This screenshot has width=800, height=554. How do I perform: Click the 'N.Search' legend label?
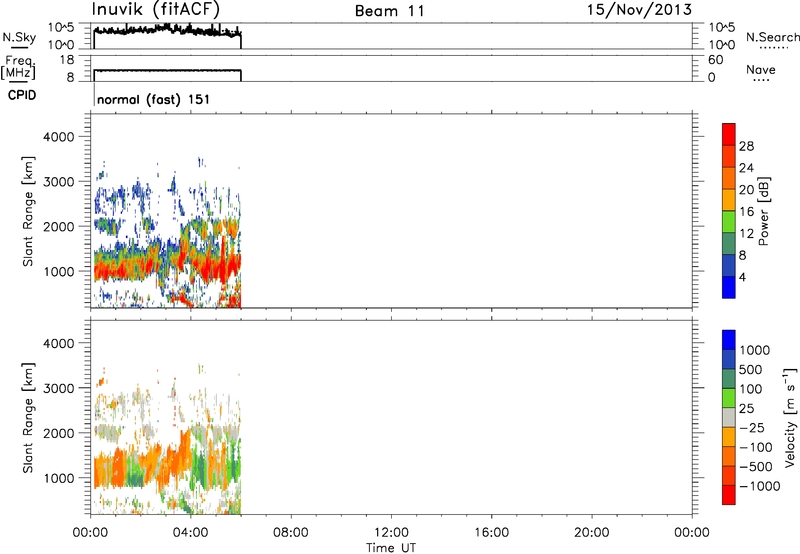point(773,37)
